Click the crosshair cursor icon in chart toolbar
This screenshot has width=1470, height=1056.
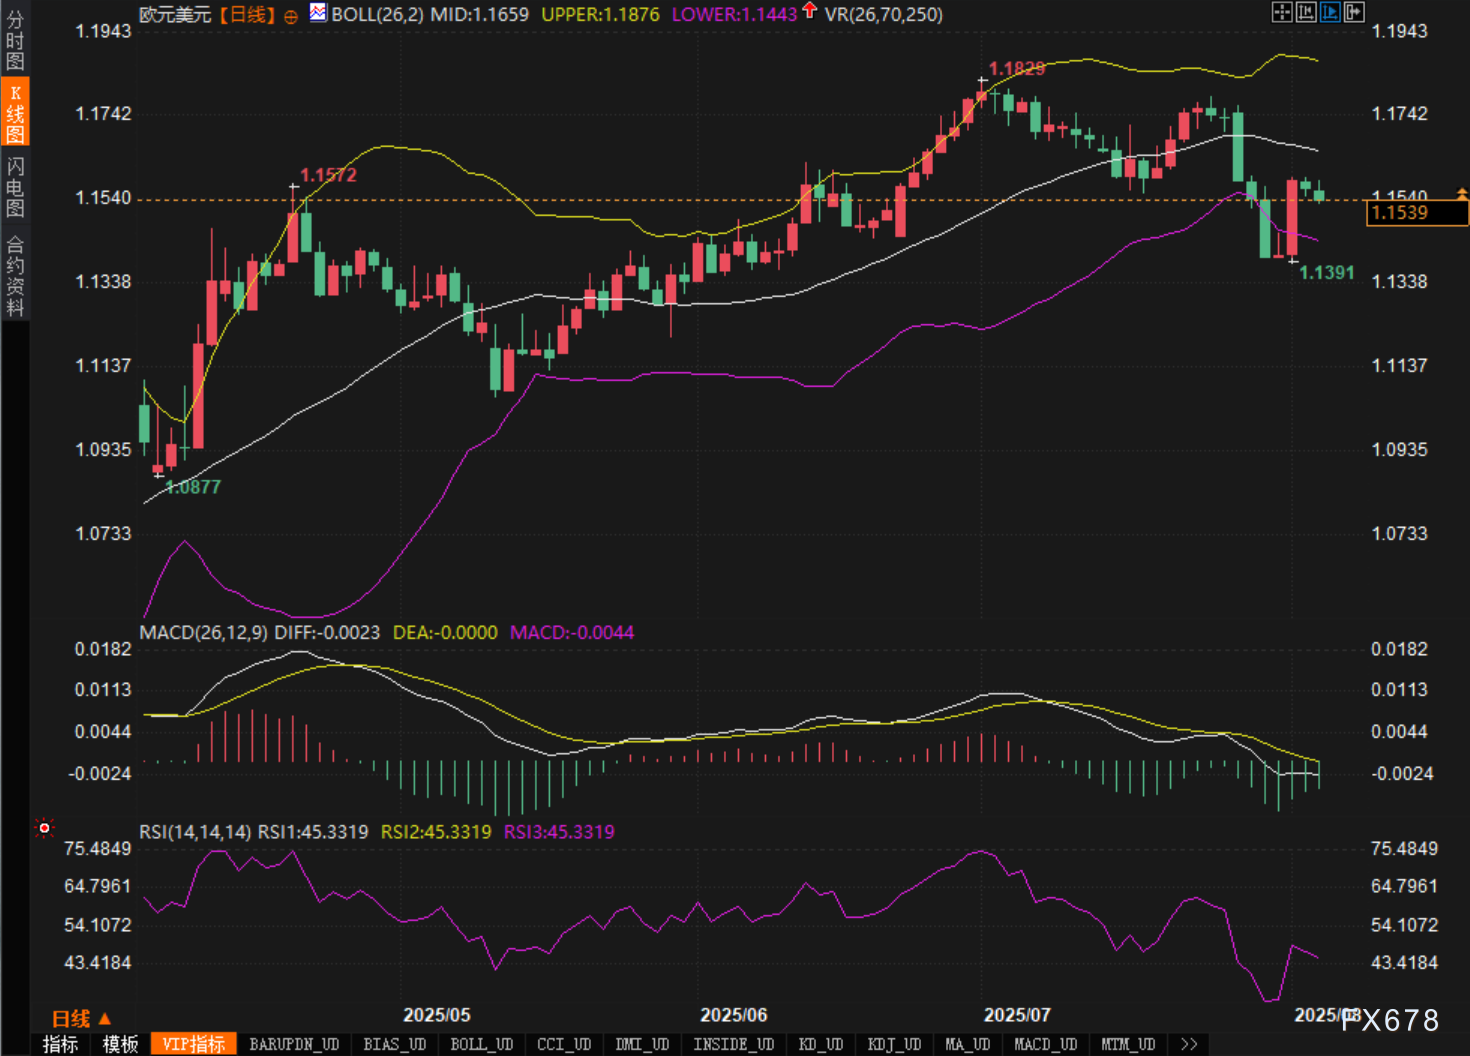(x=1281, y=12)
